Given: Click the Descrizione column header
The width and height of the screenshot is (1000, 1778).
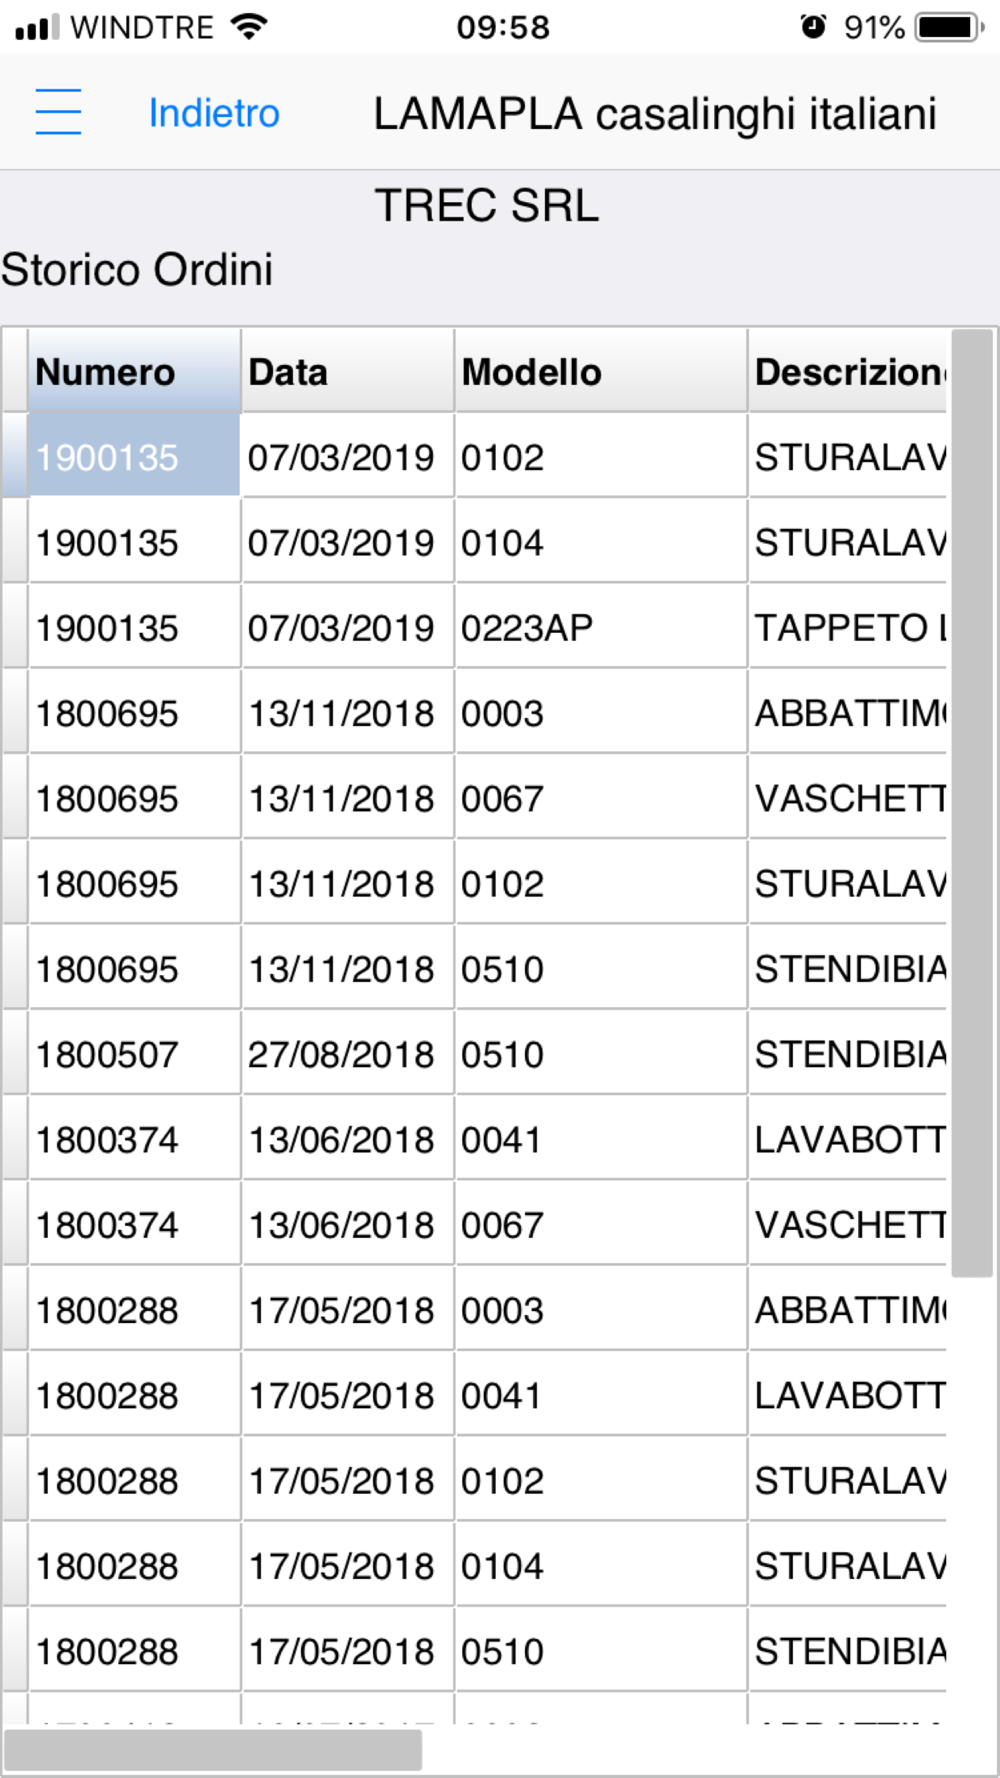Looking at the screenshot, I should 848,372.
